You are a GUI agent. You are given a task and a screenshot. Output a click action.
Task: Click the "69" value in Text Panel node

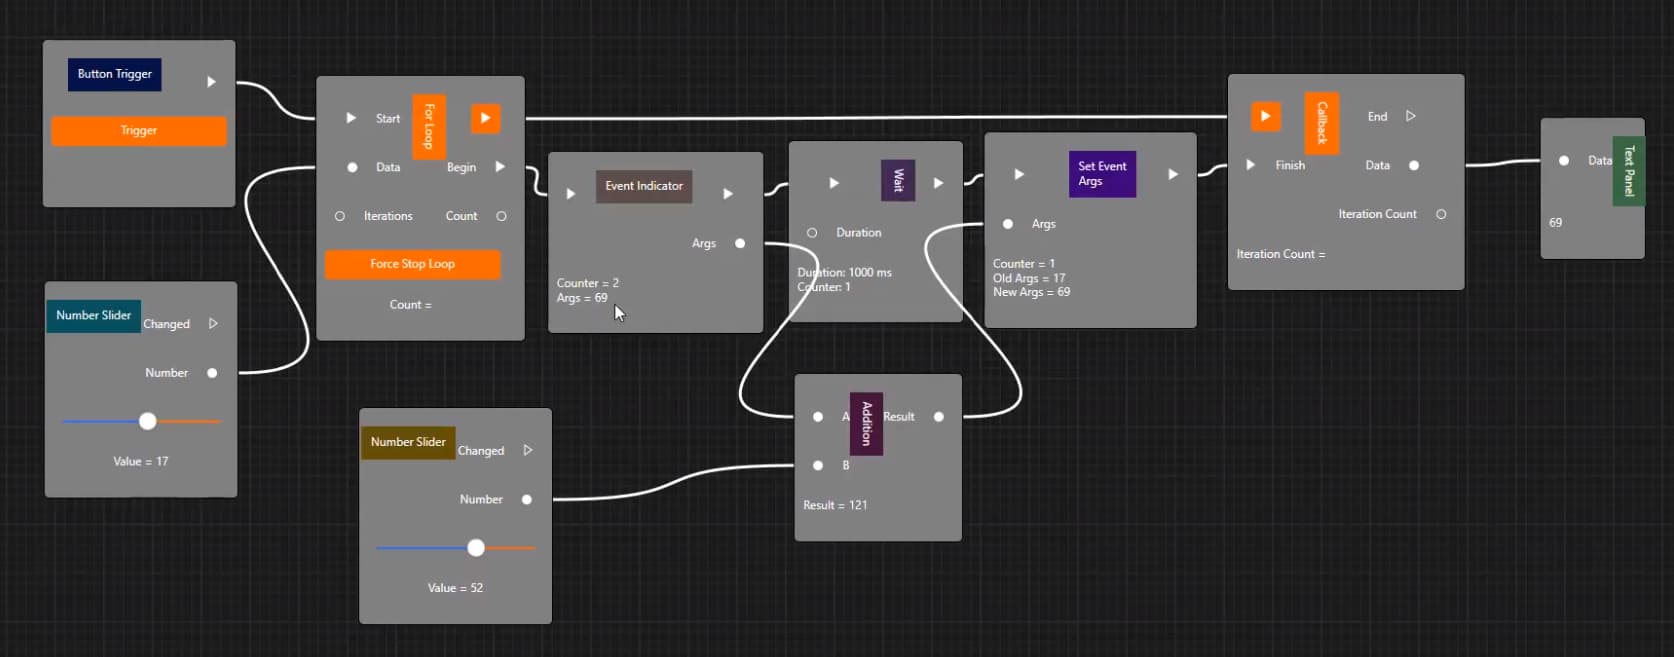click(x=1555, y=223)
